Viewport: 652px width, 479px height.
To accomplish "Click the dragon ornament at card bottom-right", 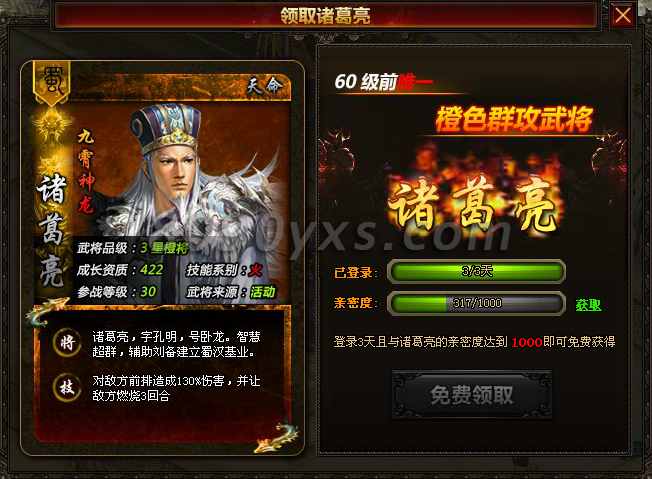I will pos(277,437).
